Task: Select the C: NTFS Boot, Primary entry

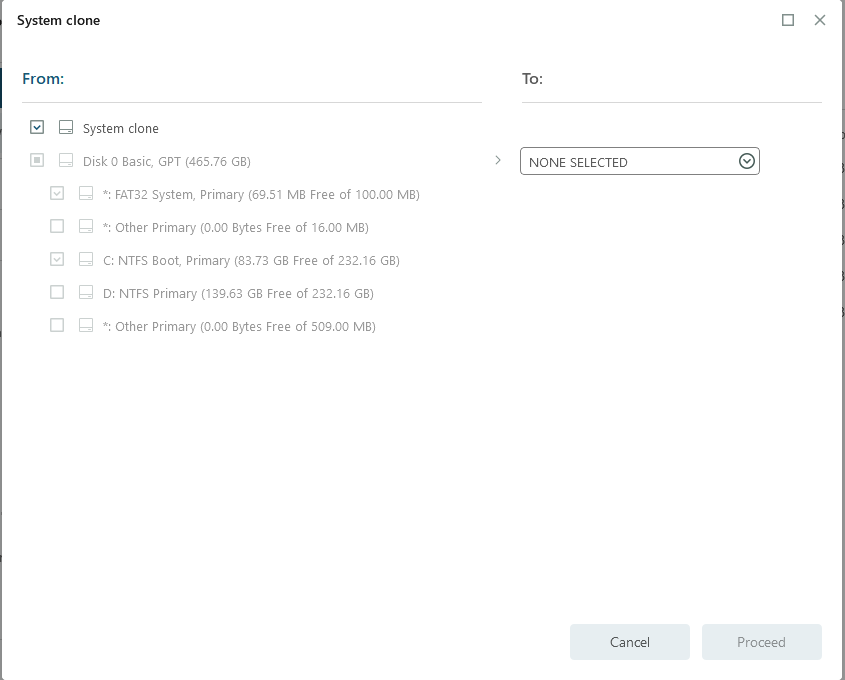Action: [x=251, y=260]
